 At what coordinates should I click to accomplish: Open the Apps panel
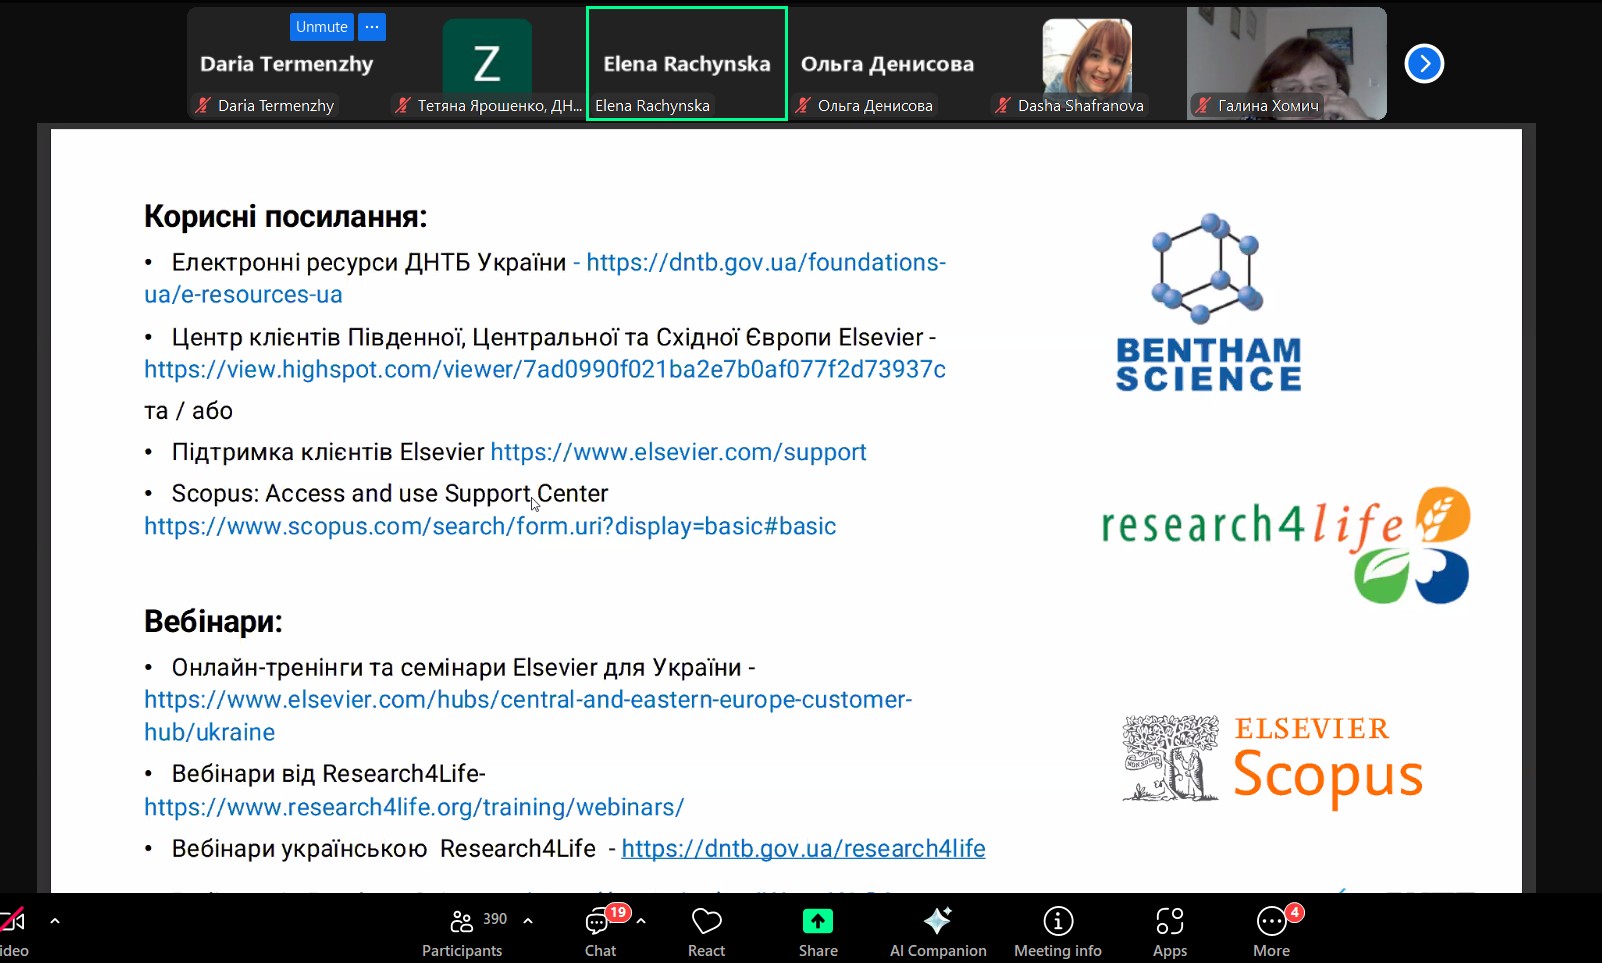point(1170,932)
